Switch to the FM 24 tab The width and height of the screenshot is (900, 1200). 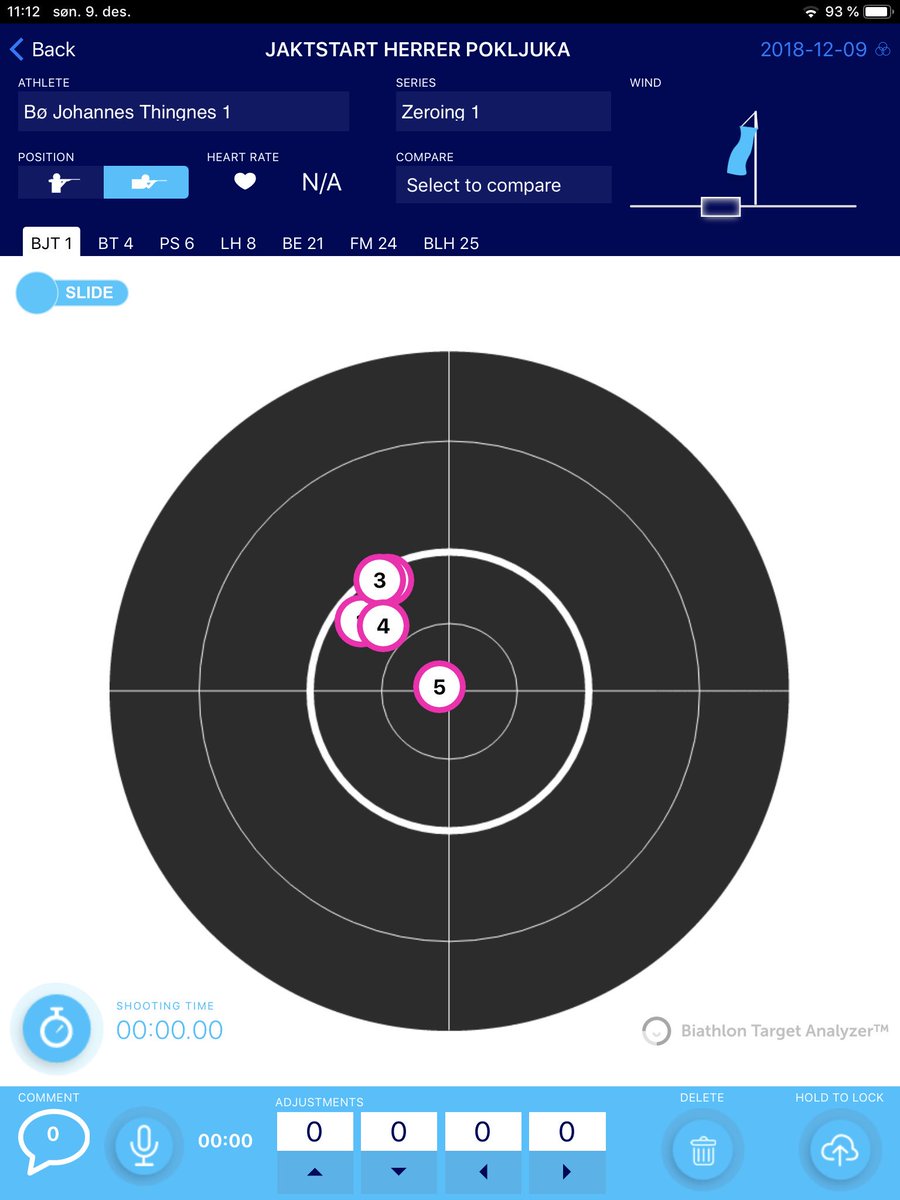(x=373, y=243)
